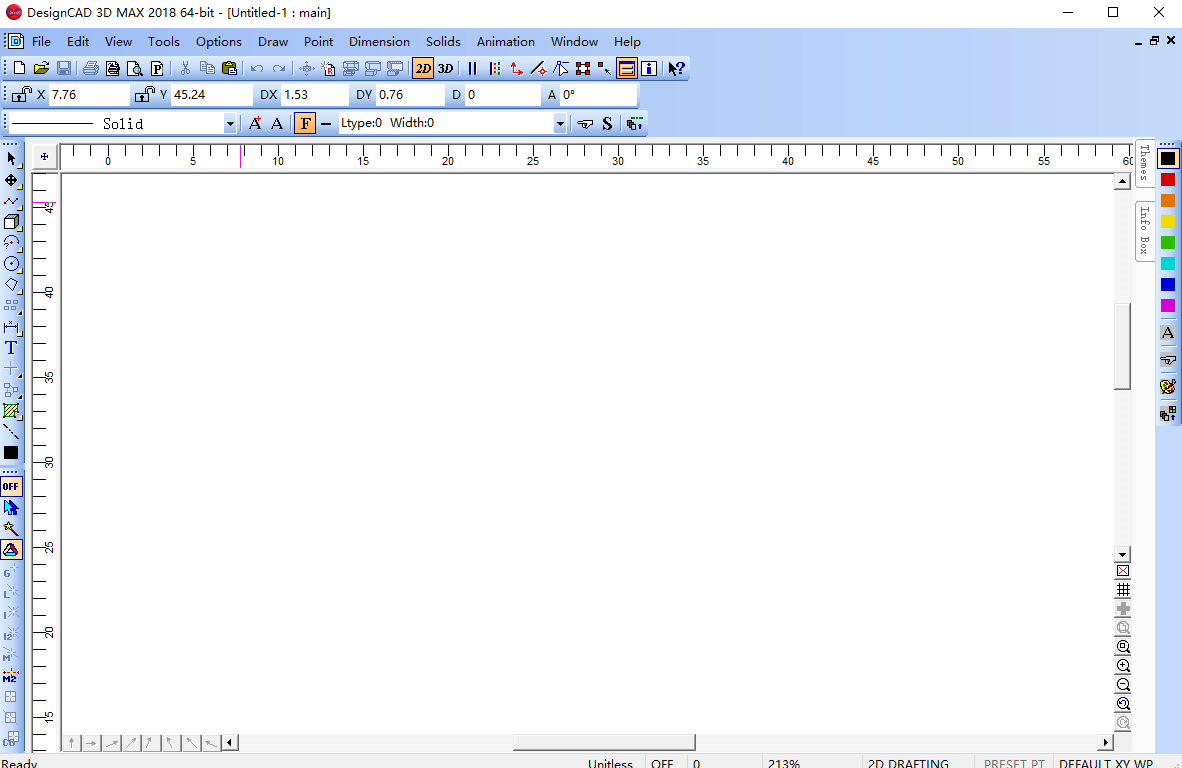
Task: Click the S style icon in line toolbar
Action: [x=607, y=124]
